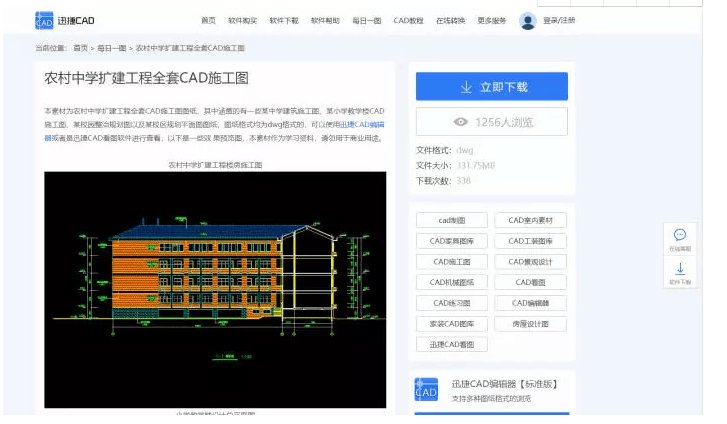Click the 迅捷CAD编辑器【标准版】 product title
This screenshot has width=727, height=424.
pos(504,384)
